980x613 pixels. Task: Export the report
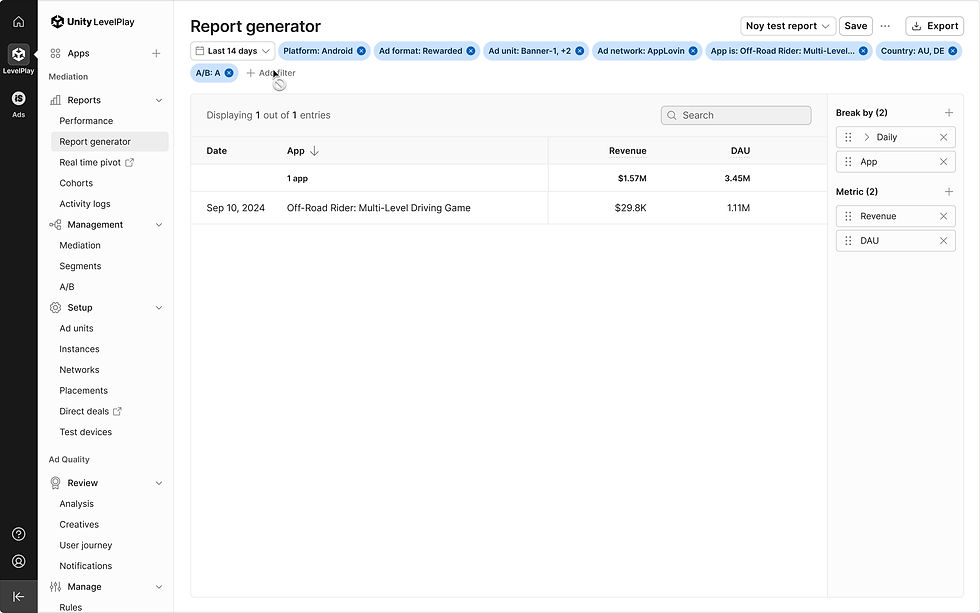934,26
